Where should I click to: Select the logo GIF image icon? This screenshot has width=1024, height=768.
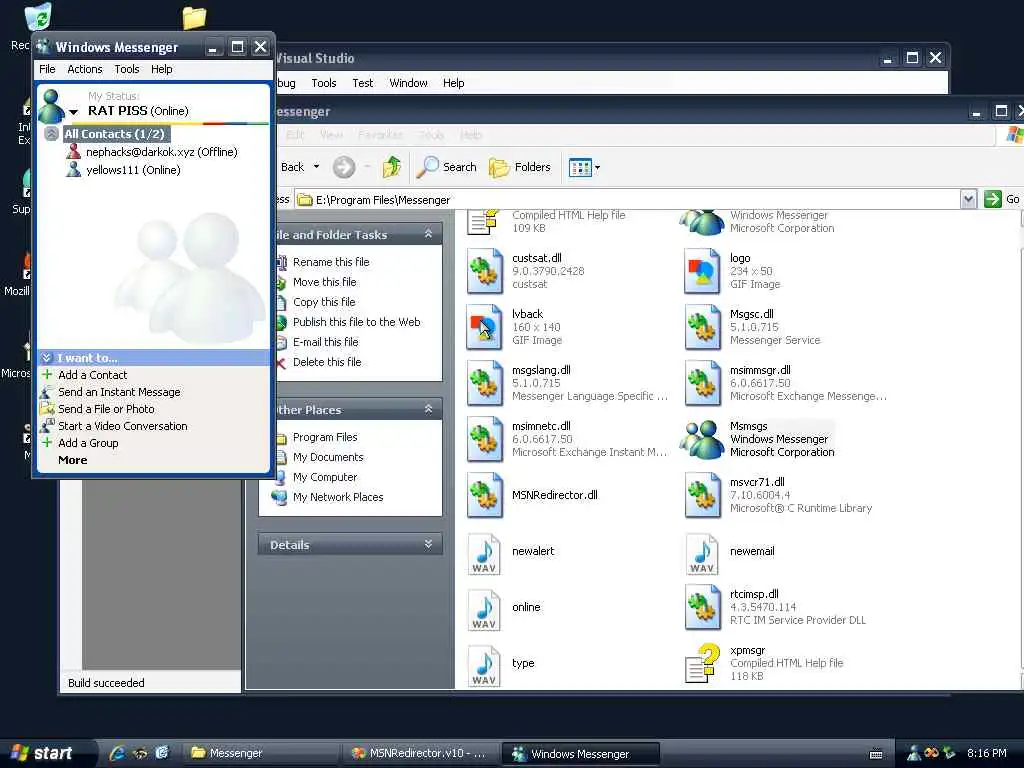[x=703, y=271]
